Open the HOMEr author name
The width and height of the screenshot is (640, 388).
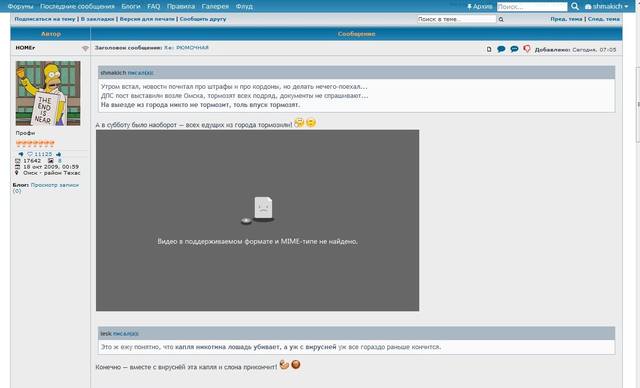tap(25, 48)
